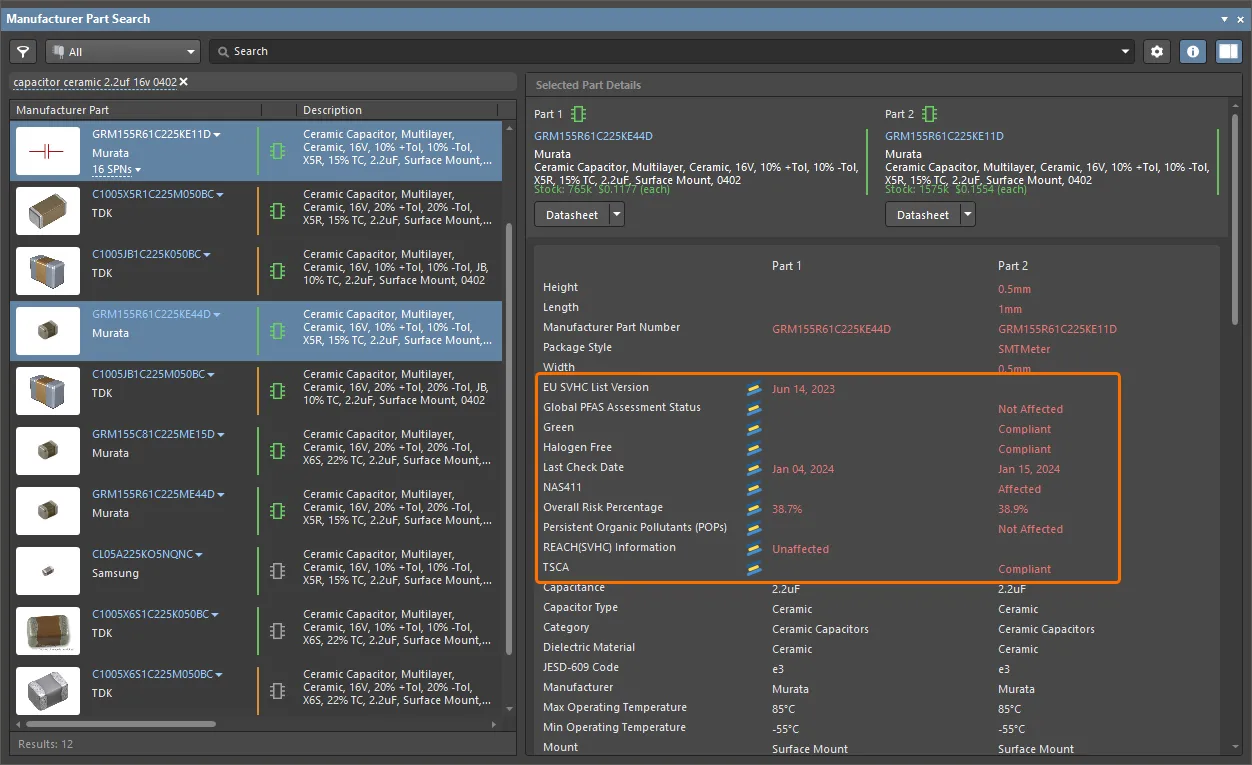
Task: Toggle the comparison split view button
Action: [1228, 51]
